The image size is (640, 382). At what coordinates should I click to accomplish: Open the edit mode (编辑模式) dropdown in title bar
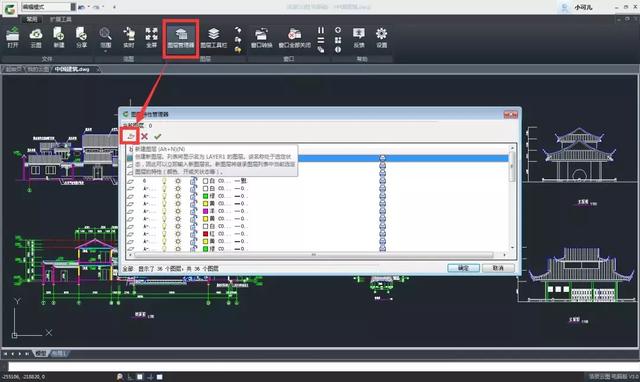(73, 7)
